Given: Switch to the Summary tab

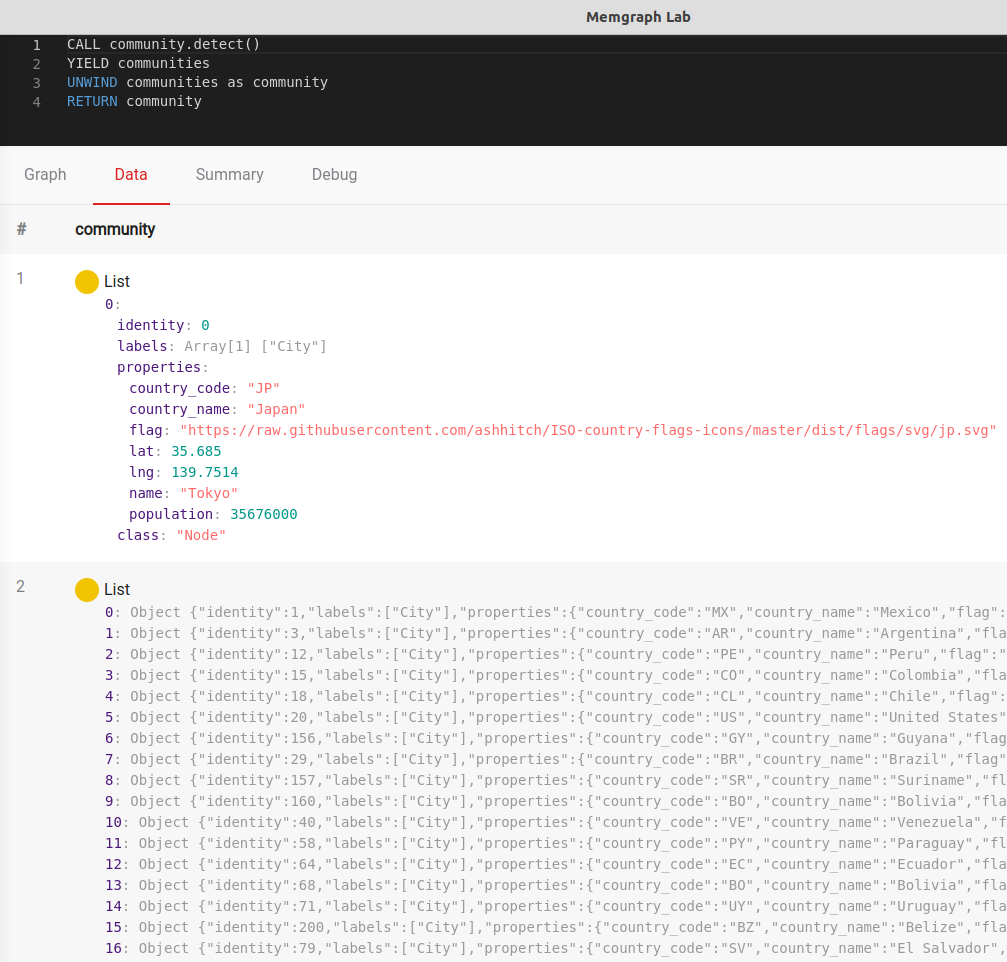Looking at the screenshot, I should pyautogui.click(x=229, y=175).
